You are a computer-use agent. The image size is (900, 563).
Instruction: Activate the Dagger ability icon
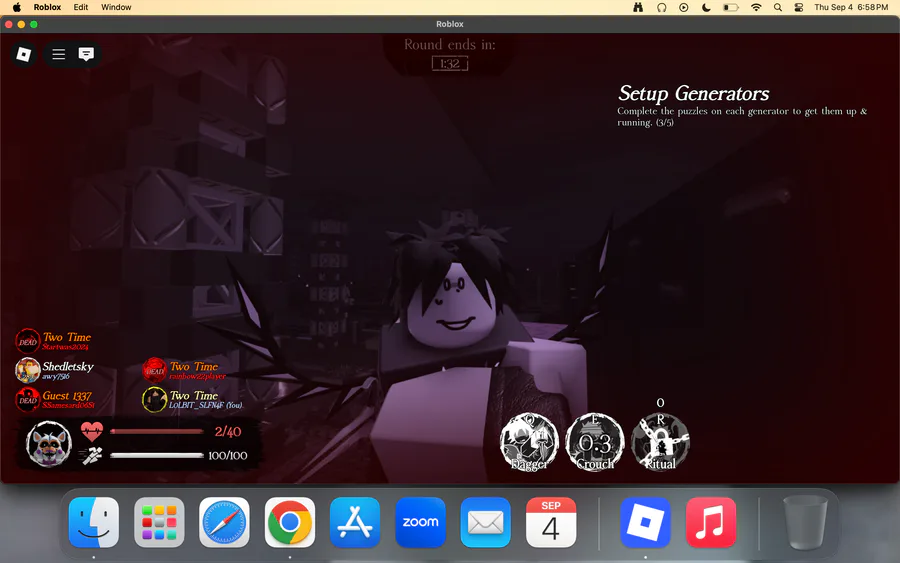529,442
